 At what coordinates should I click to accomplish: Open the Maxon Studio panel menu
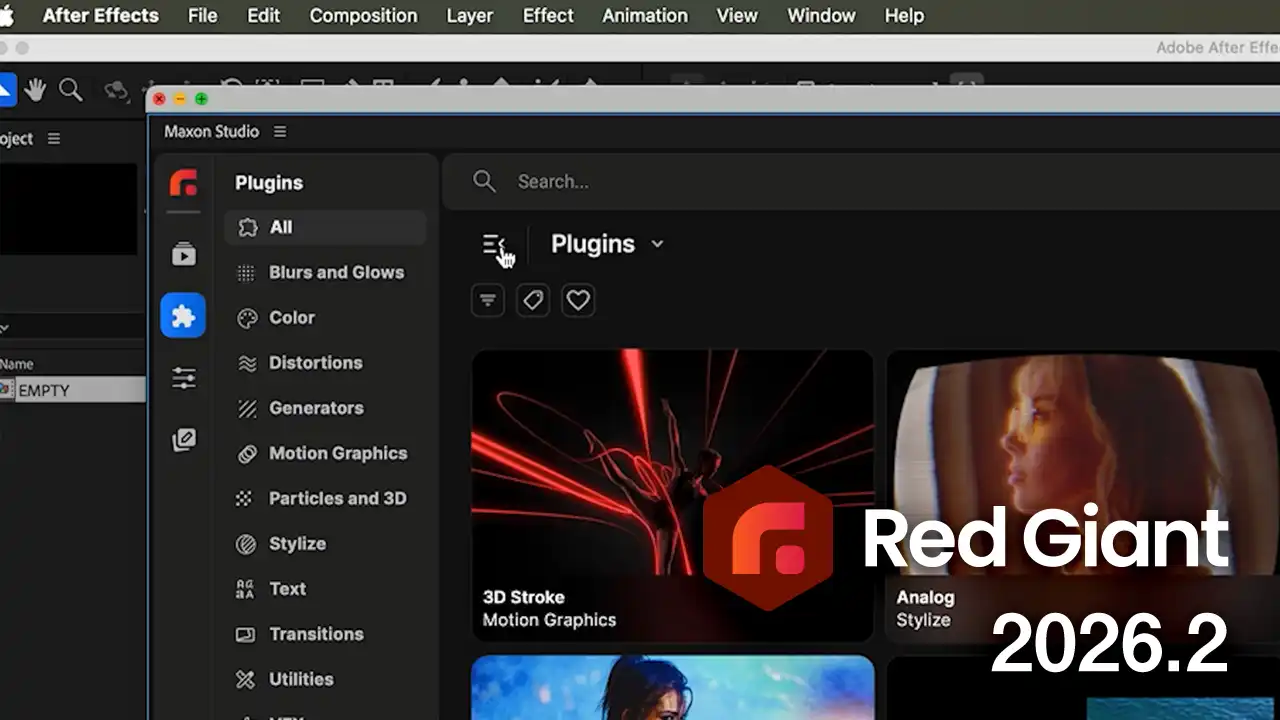coord(280,132)
